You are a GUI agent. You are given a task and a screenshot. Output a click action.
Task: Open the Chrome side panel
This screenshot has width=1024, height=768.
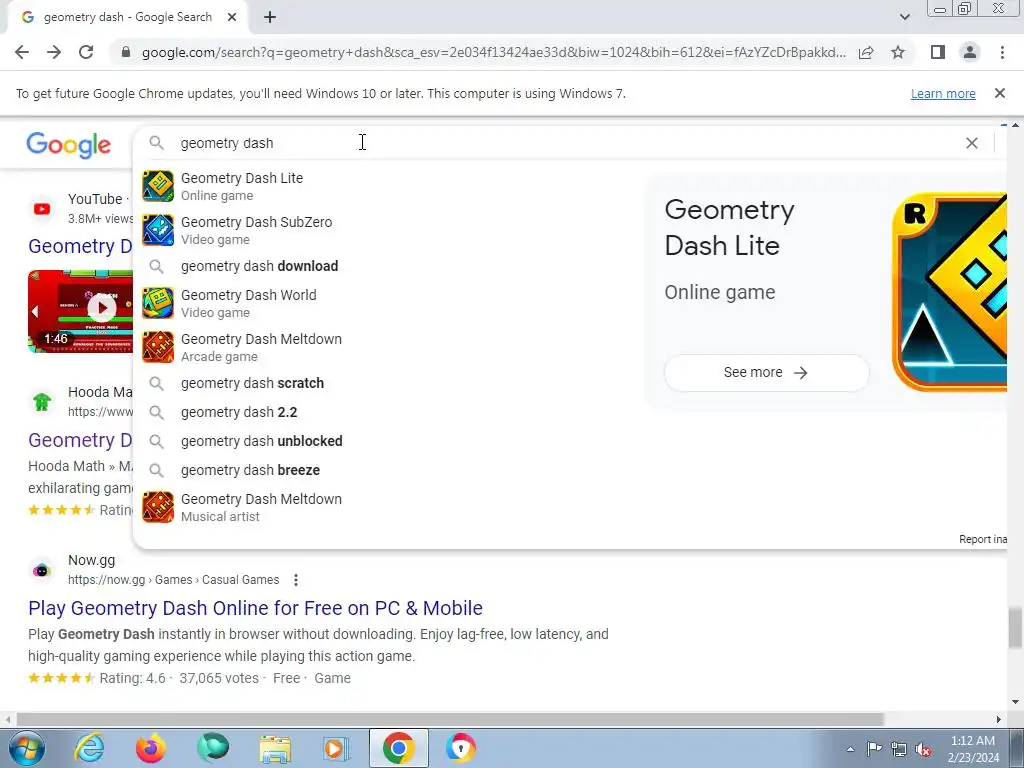tap(938, 52)
